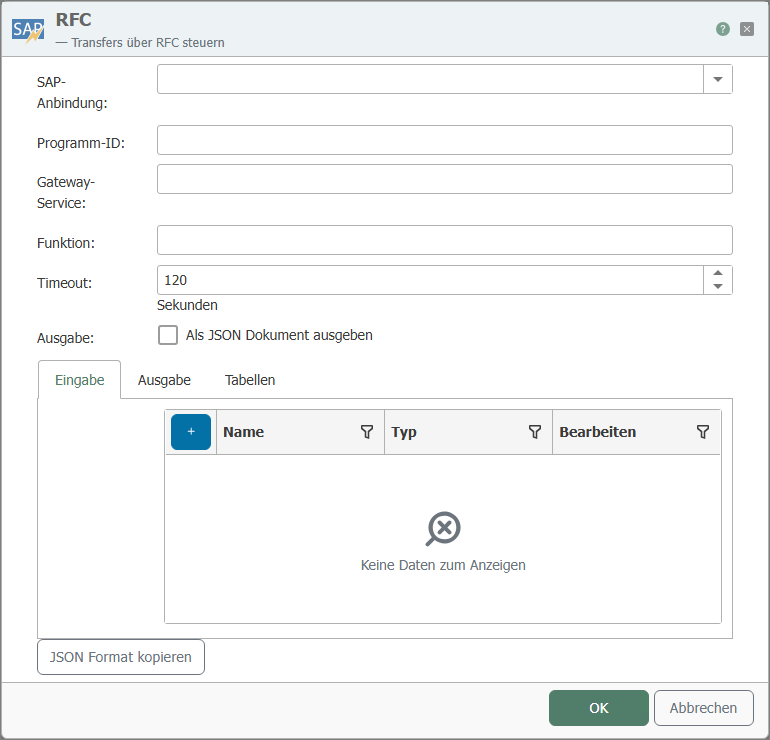Select the Eingabe tab
Image resolution: width=770 pixels, height=740 pixels.
coord(79,380)
